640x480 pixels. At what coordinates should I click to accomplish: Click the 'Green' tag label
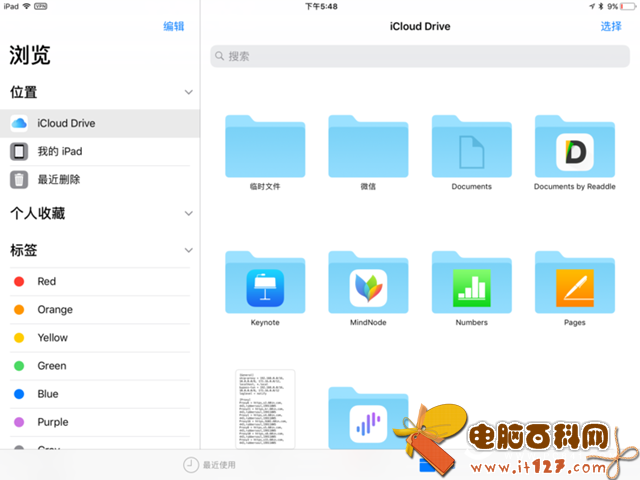(52, 366)
